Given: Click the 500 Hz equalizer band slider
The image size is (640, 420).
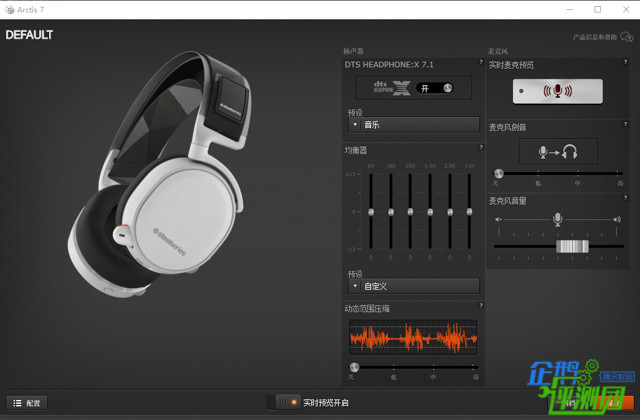Looking at the screenshot, I should (x=410, y=211).
